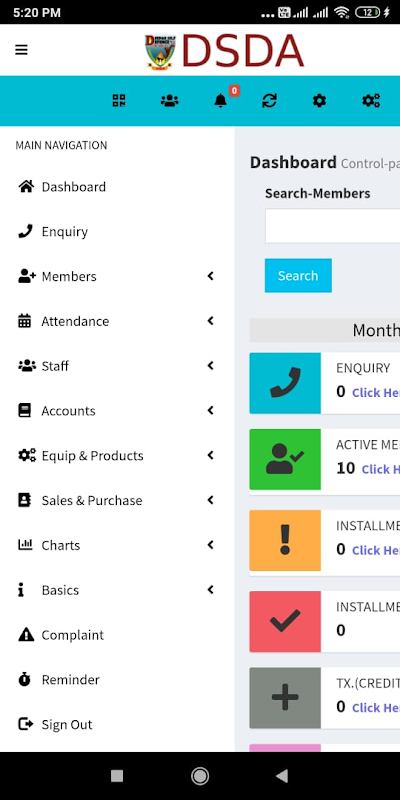
Task: Open the single gear settings icon
Action: (319, 101)
